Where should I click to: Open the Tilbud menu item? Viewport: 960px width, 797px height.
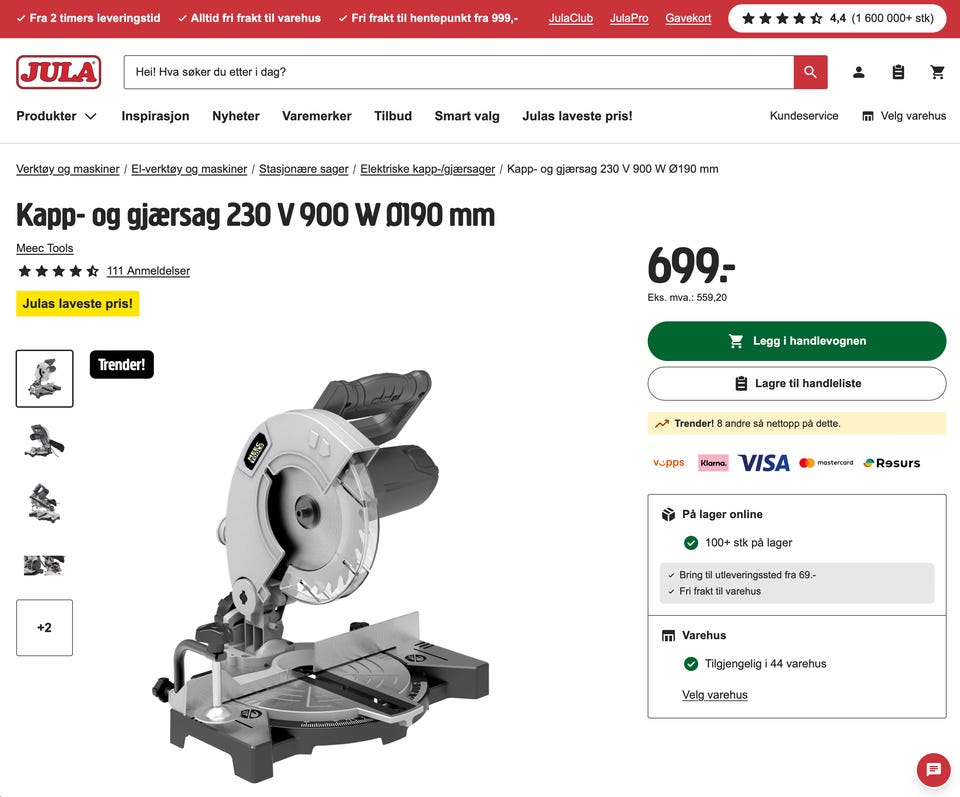coord(393,116)
